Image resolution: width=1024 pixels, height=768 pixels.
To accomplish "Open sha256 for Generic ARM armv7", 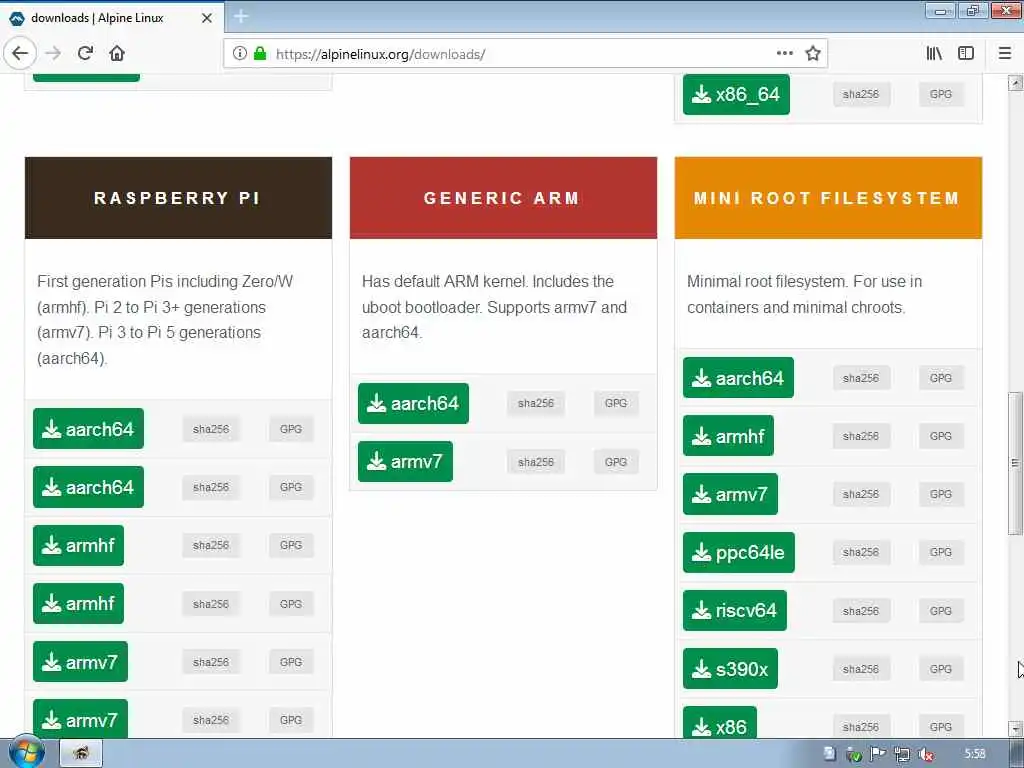I will pos(536,462).
